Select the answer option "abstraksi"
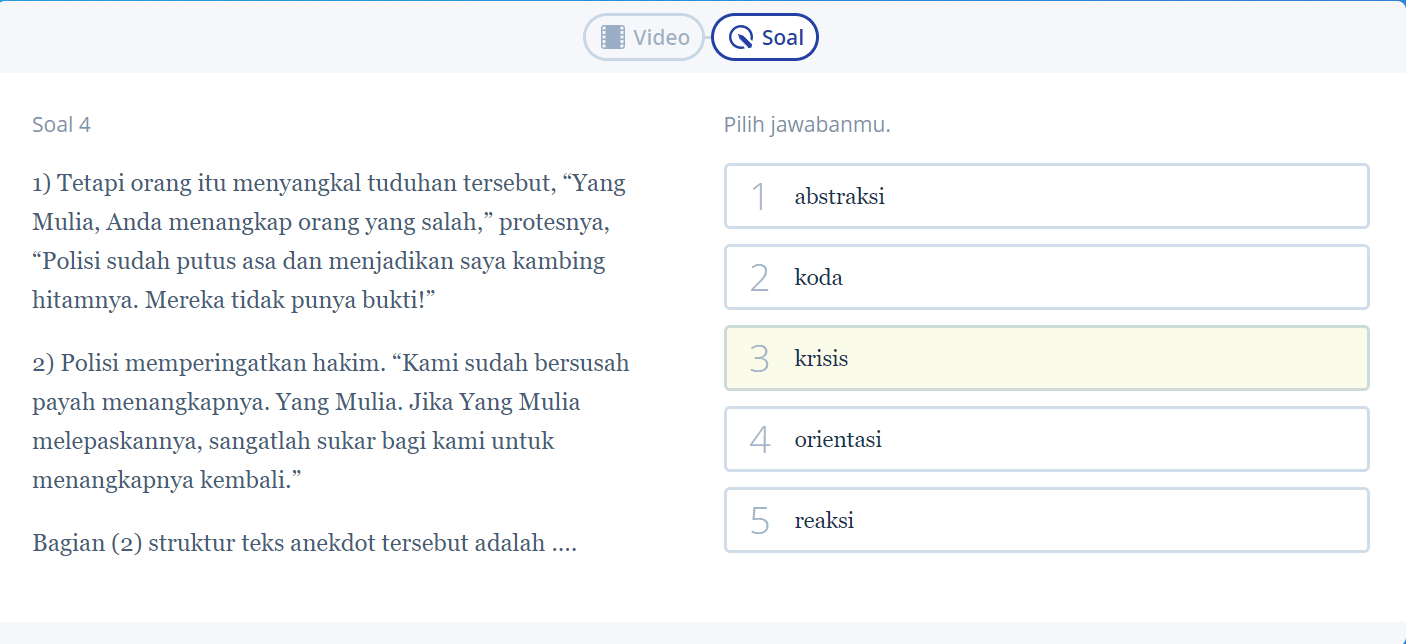1406x644 pixels. [x=1046, y=197]
